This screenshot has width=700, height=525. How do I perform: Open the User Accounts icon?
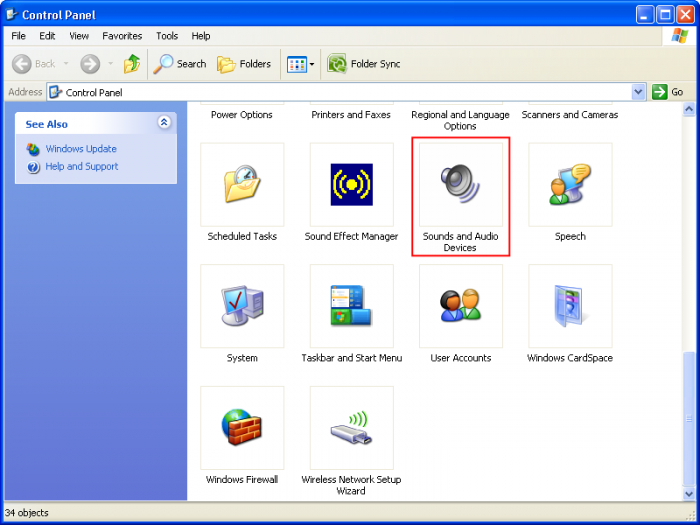pyautogui.click(x=461, y=306)
